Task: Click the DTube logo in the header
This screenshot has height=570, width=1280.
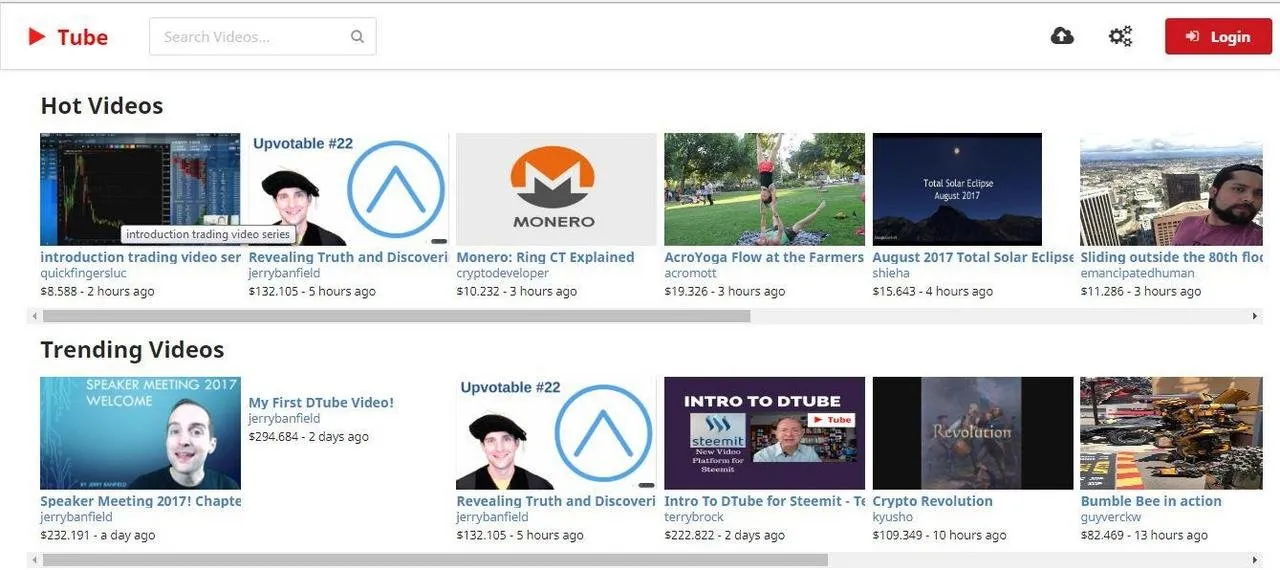Action: coord(68,37)
